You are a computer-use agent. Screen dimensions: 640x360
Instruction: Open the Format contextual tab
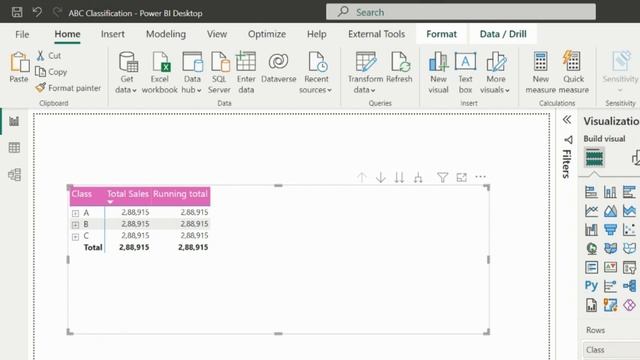[x=441, y=34]
